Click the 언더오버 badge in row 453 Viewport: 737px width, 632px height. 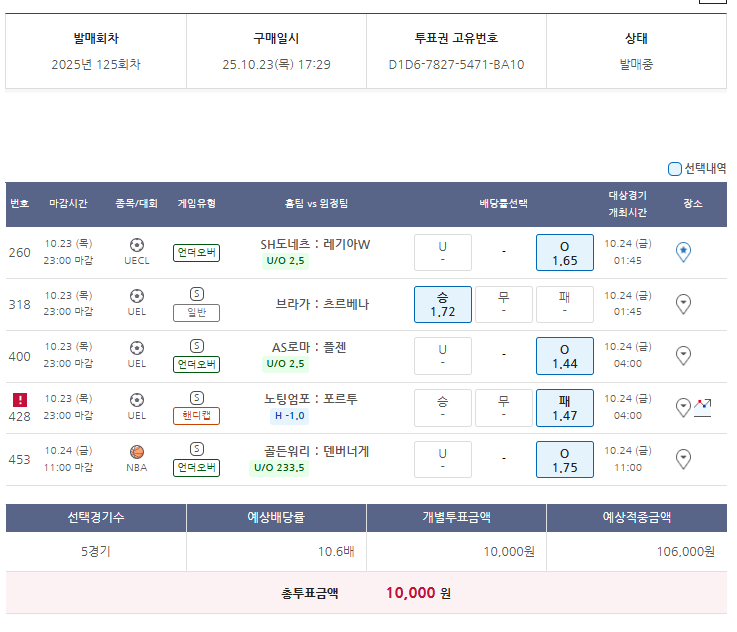(196, 468)
